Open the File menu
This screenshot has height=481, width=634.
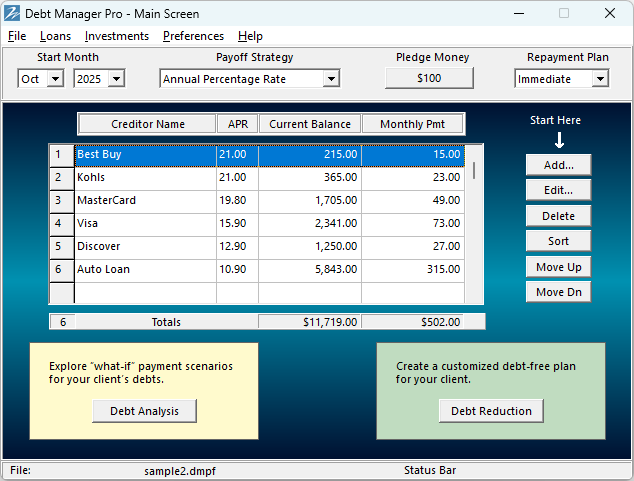tap(17, 36)
